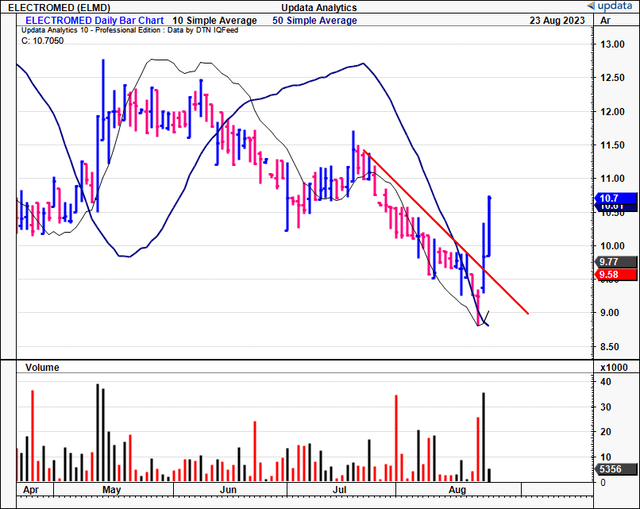Click the 10.00 price axis label
640x509 pixels.
coord(612,246)
